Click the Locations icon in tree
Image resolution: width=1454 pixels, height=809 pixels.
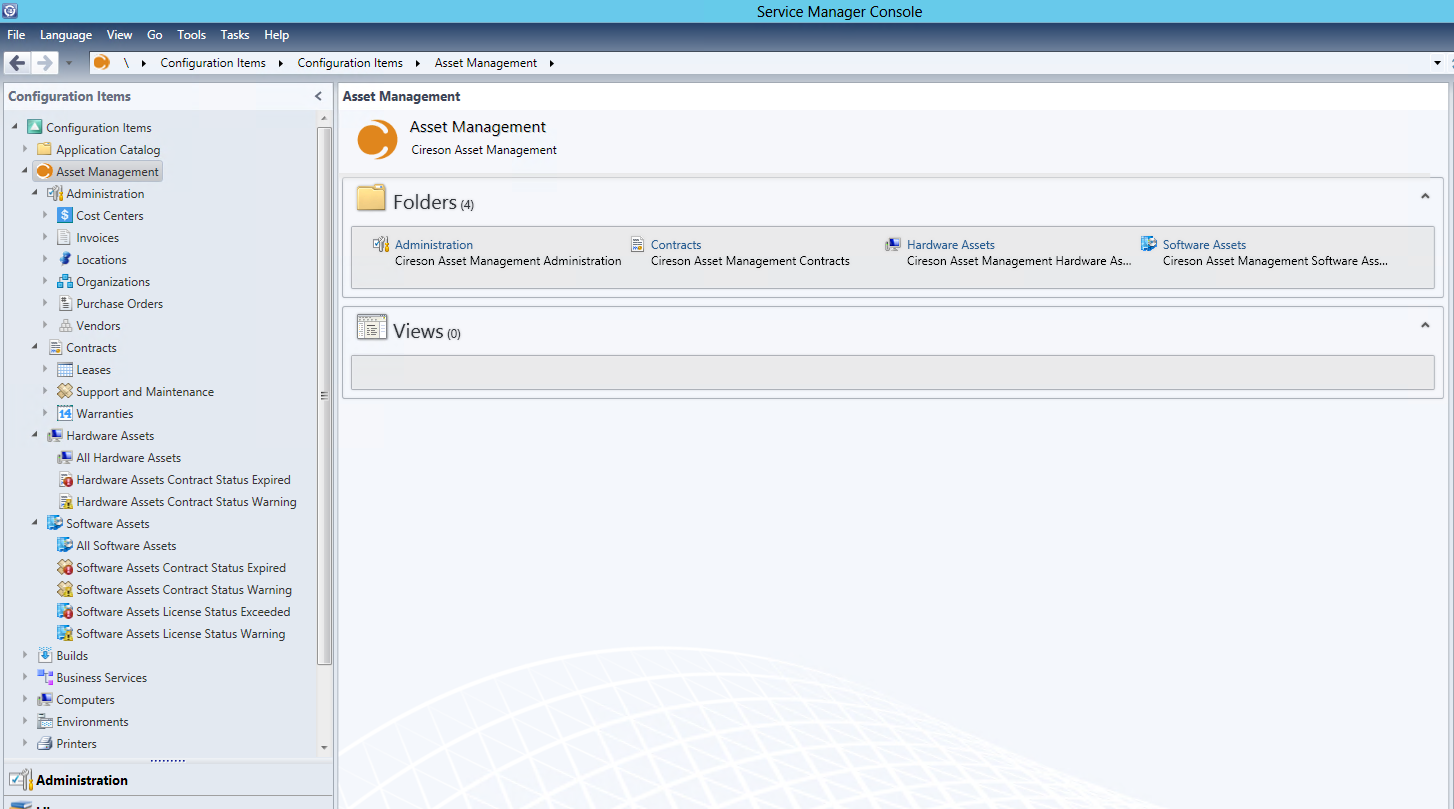coord(65,259)
